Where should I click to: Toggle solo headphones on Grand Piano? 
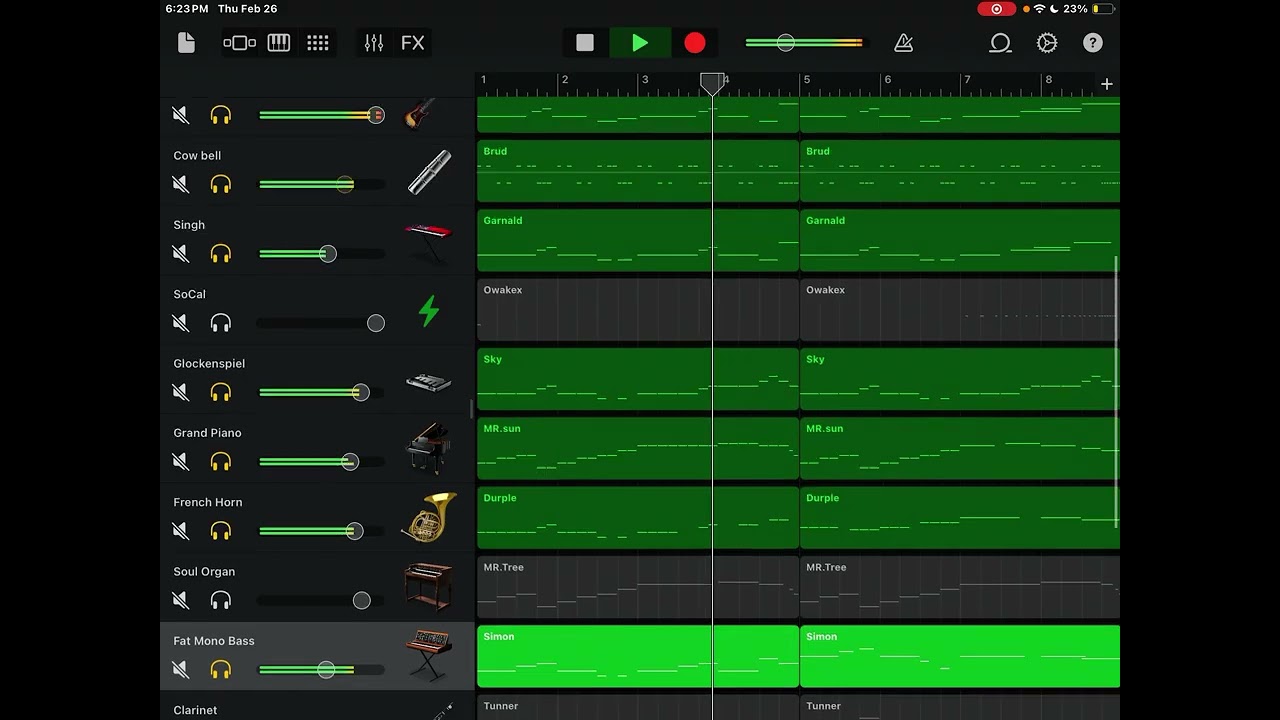[x=221, y=461]
